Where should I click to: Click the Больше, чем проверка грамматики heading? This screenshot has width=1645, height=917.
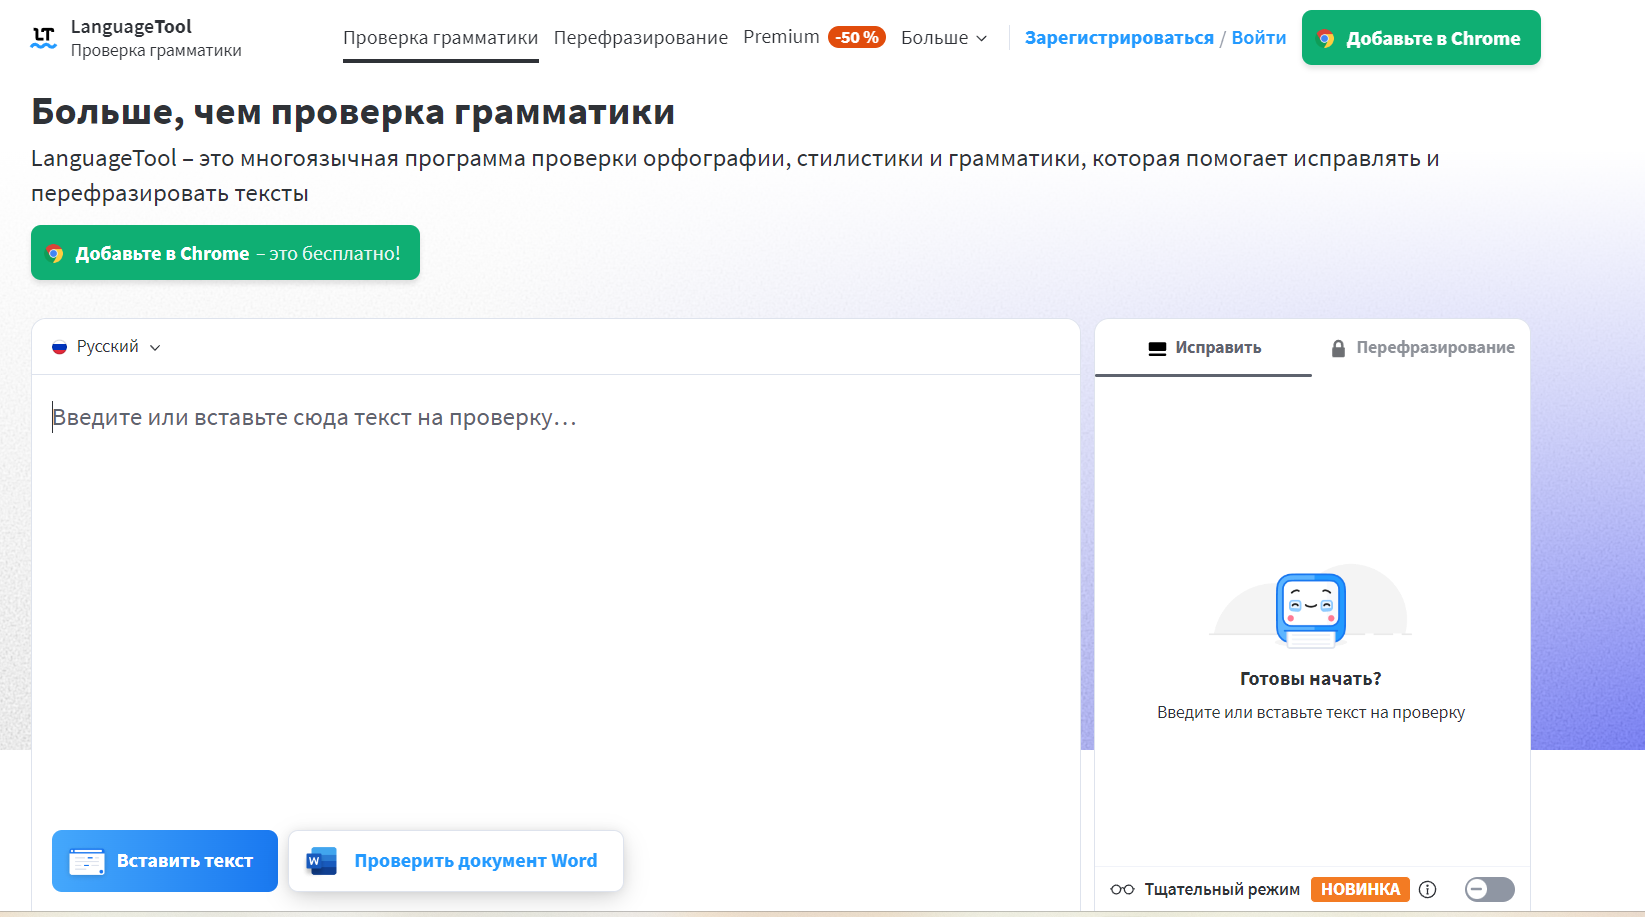[353, 112]
